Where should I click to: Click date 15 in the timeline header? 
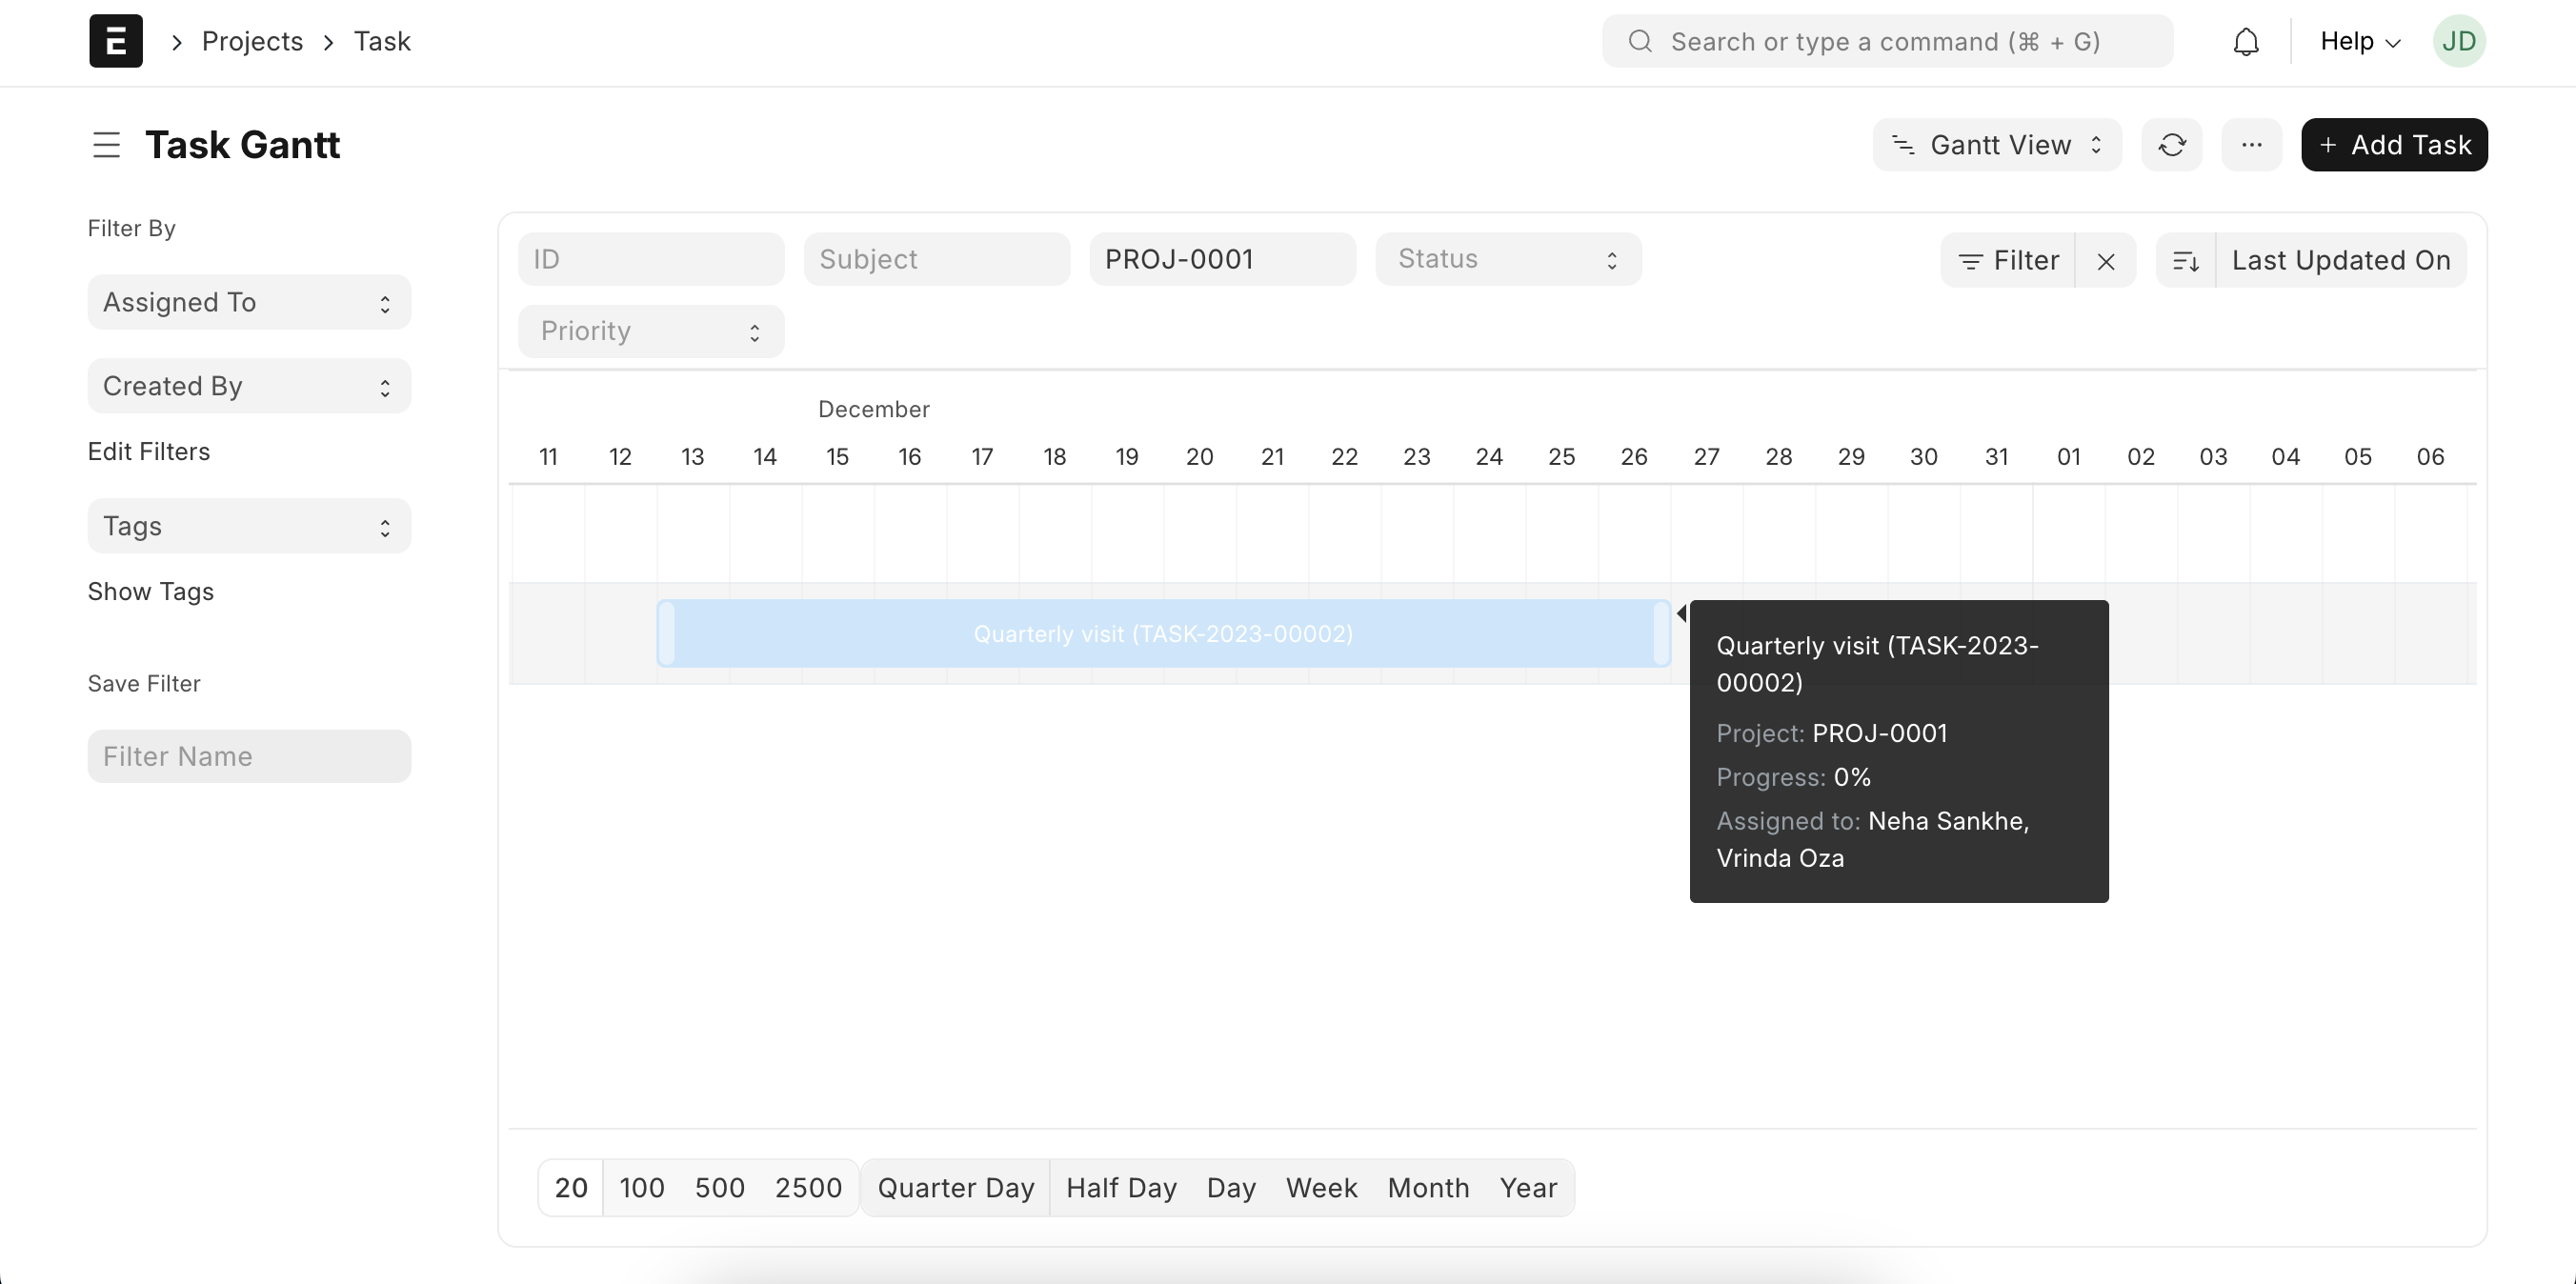(x=837, y=457)
